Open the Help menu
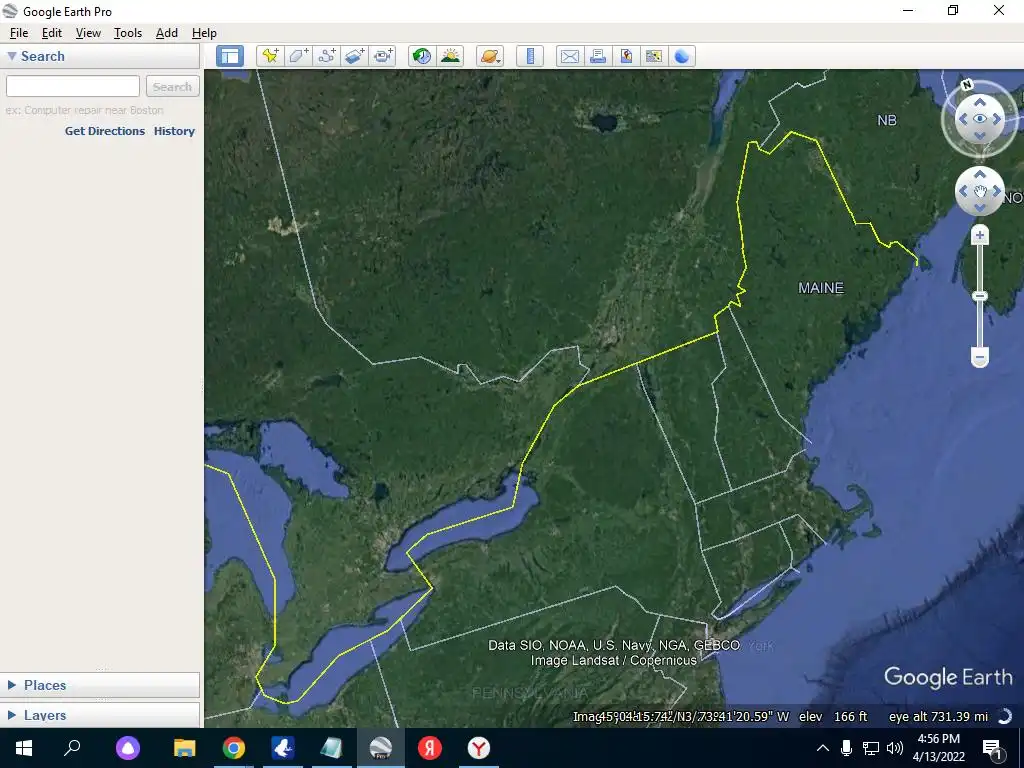This screenshot has height=768, width=1024. point(204,33)
